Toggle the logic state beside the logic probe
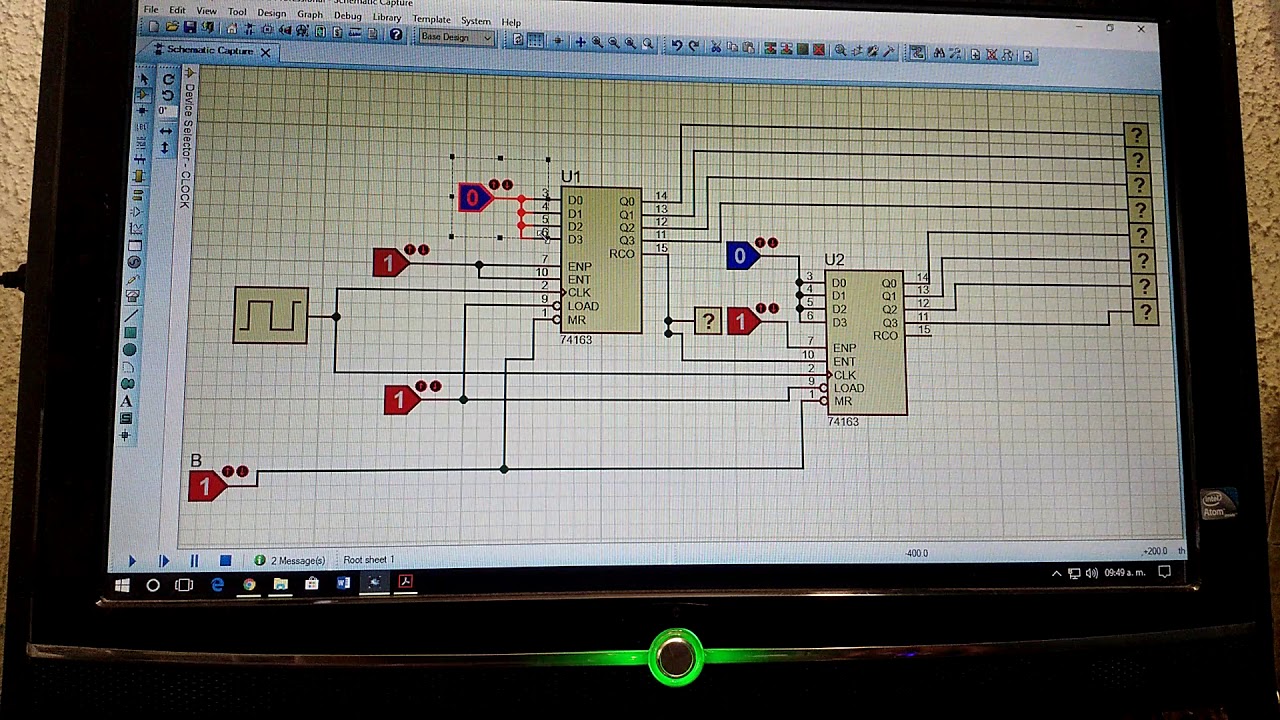The height and width of the screenshot is (720, 1280). [742, 322]
